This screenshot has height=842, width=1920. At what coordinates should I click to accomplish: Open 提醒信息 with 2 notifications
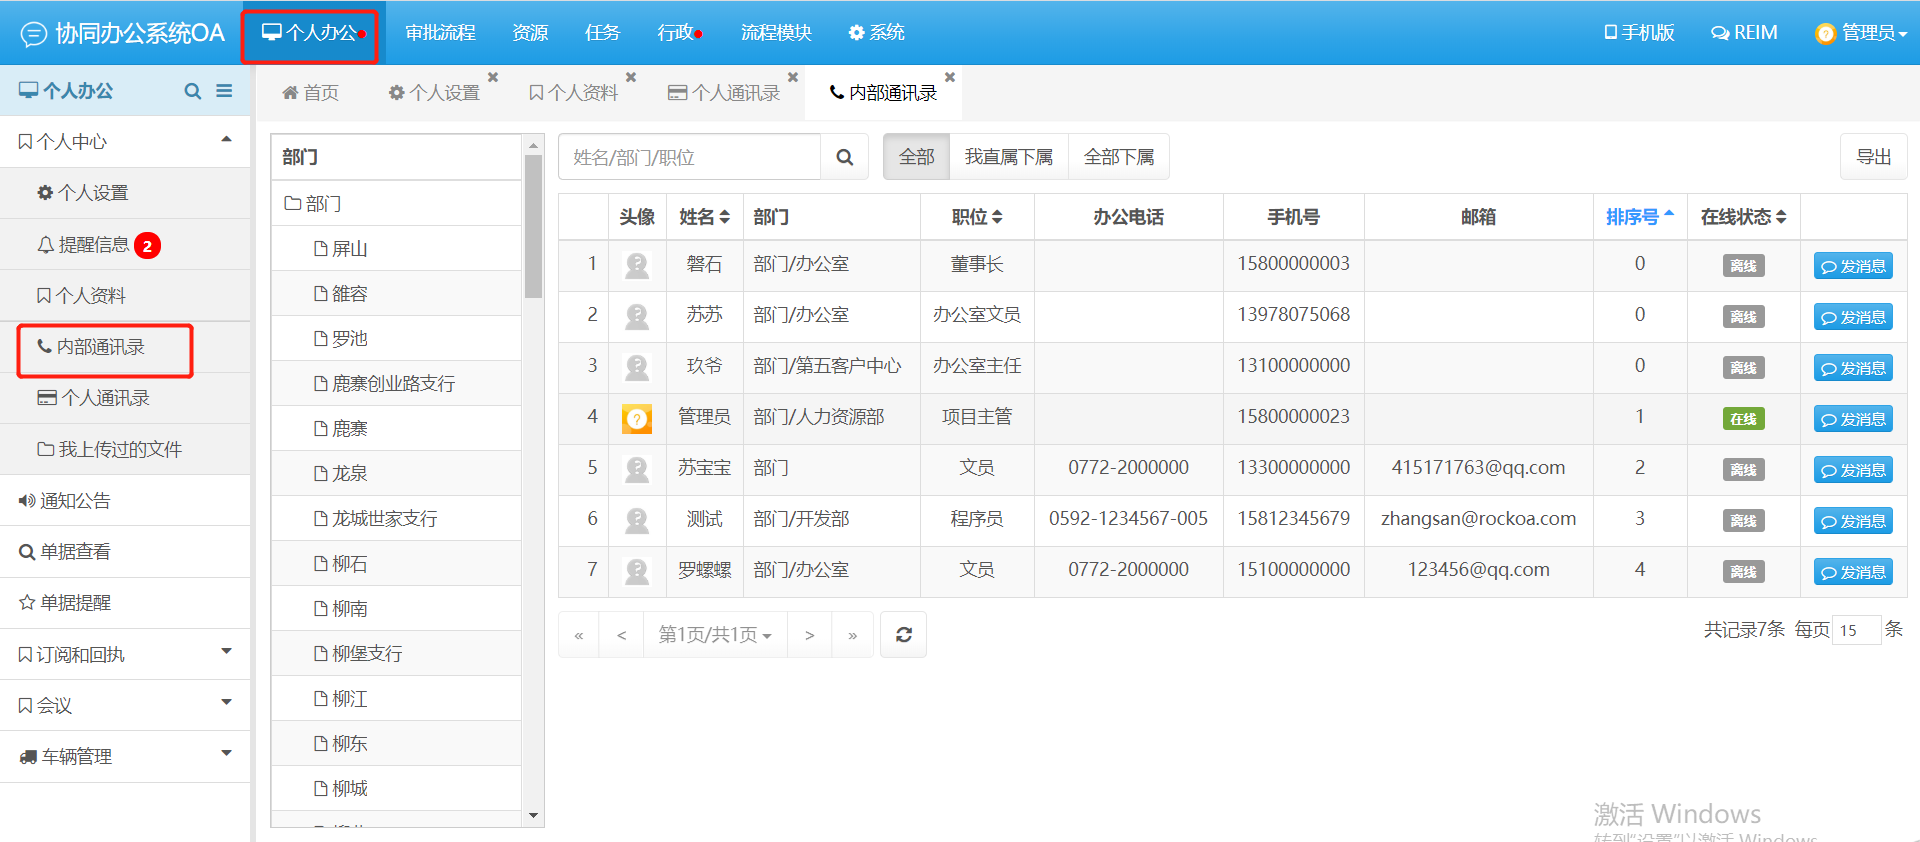pyautogui.click(x=125, y=245)
